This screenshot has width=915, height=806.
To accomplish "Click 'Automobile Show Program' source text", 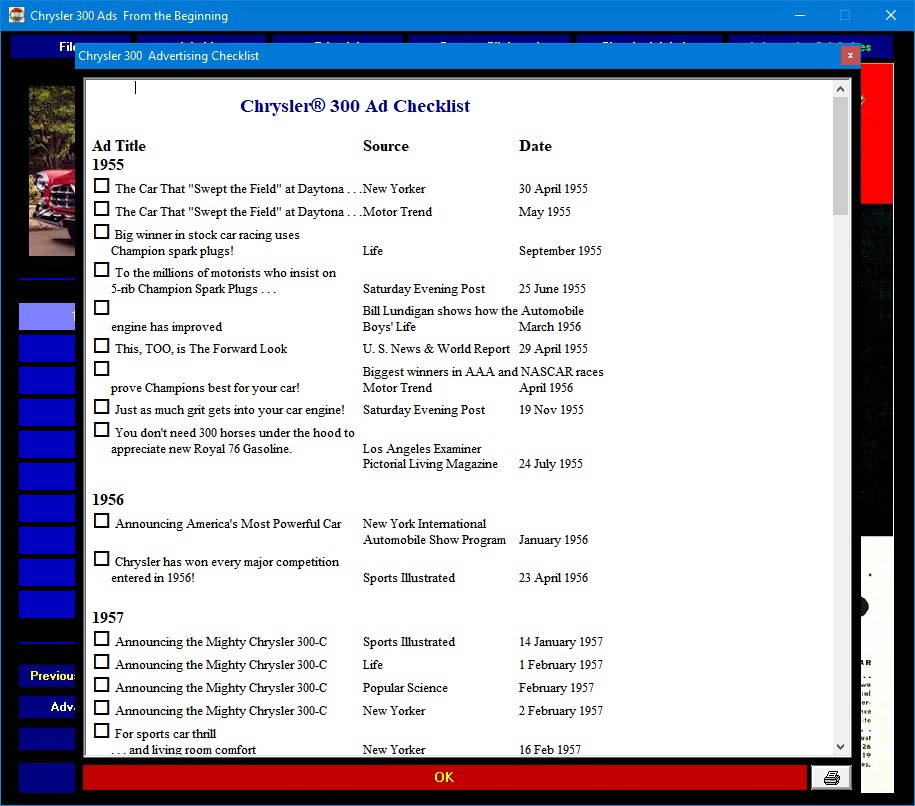I will (x=434, y=540).
